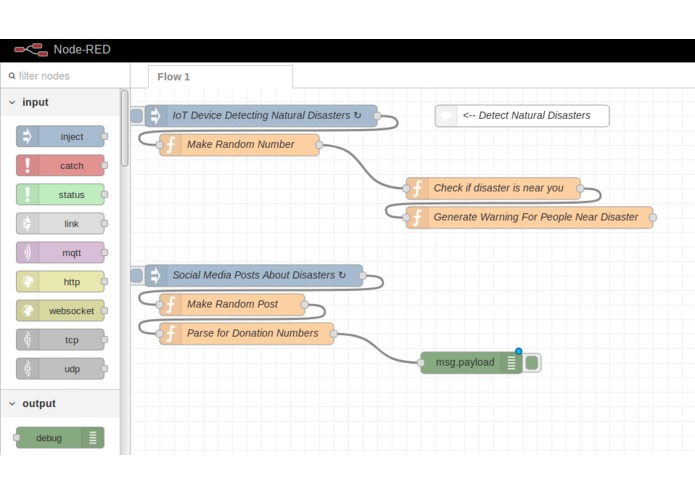
Task: Toggle the msg.payload debug output button
Action: click(x=531, y=363)
